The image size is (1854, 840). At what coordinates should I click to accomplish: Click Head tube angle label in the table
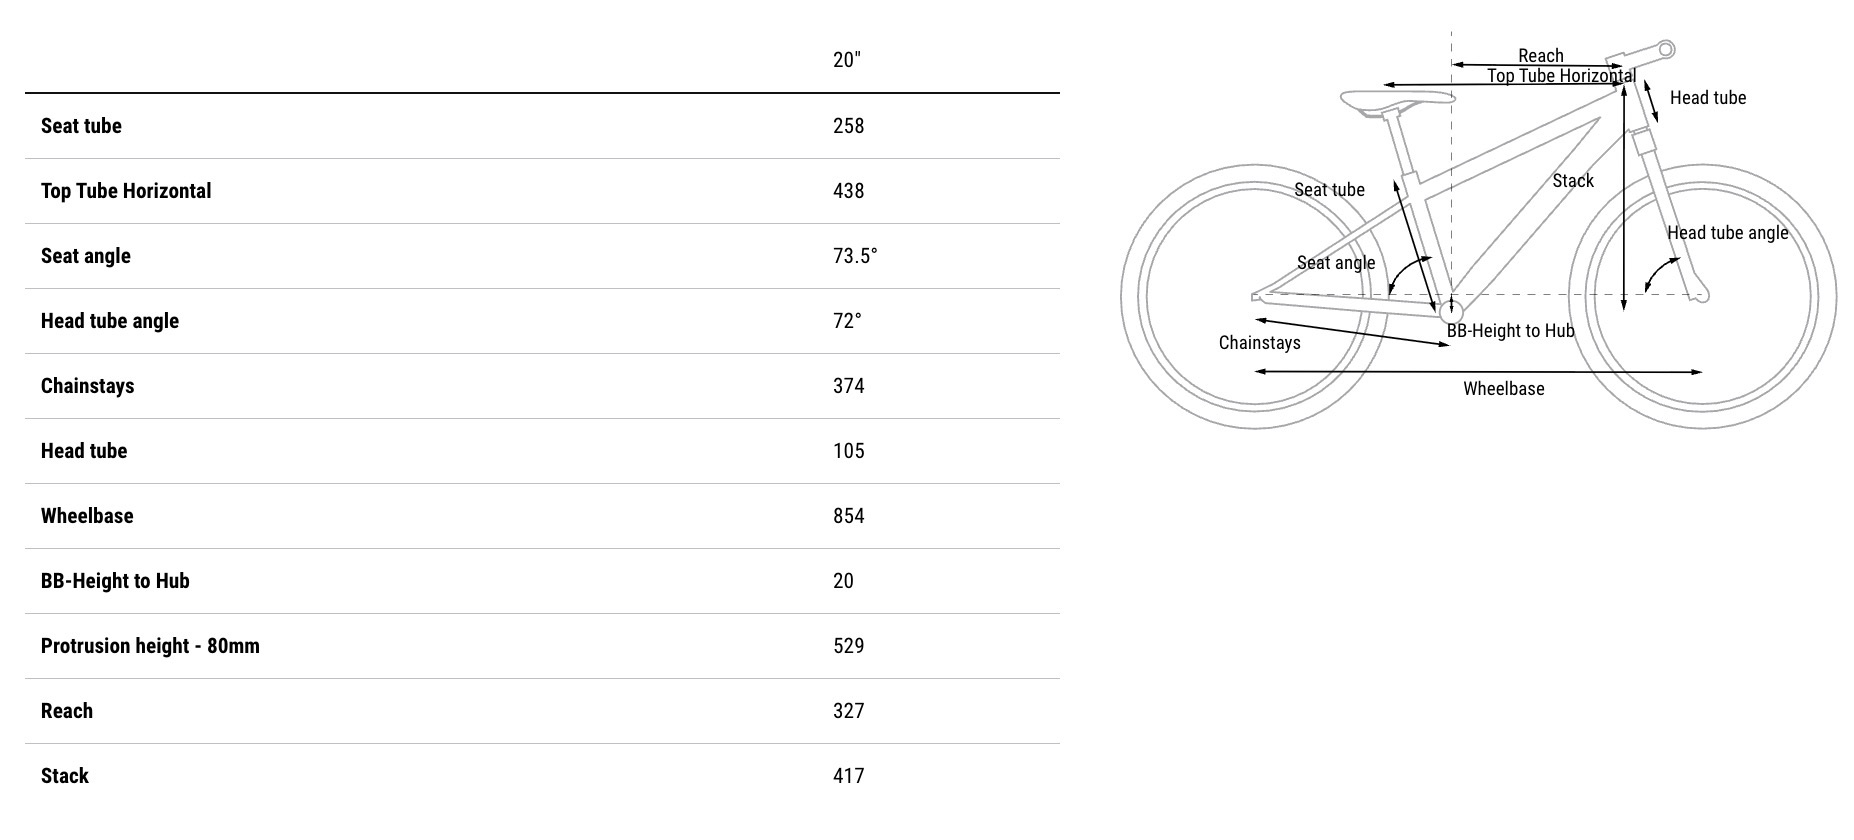[110, 321]
